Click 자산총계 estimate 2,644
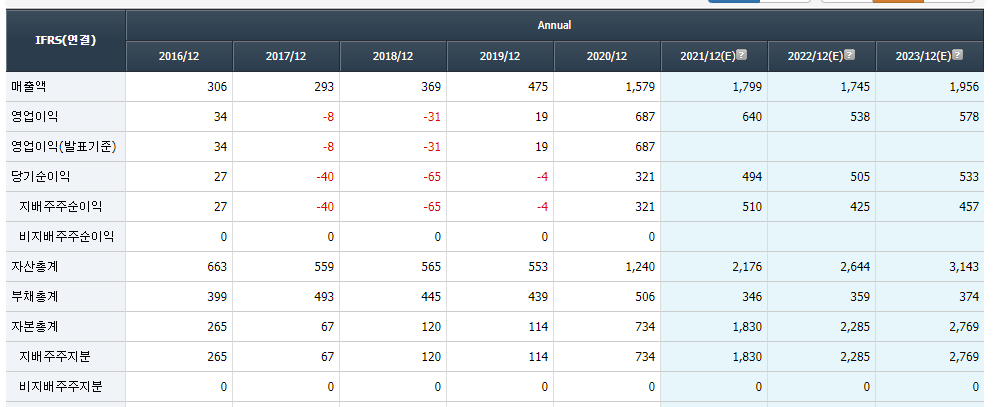Image resolution: width=995 pixels, height=407 pixels. [855, 267]
